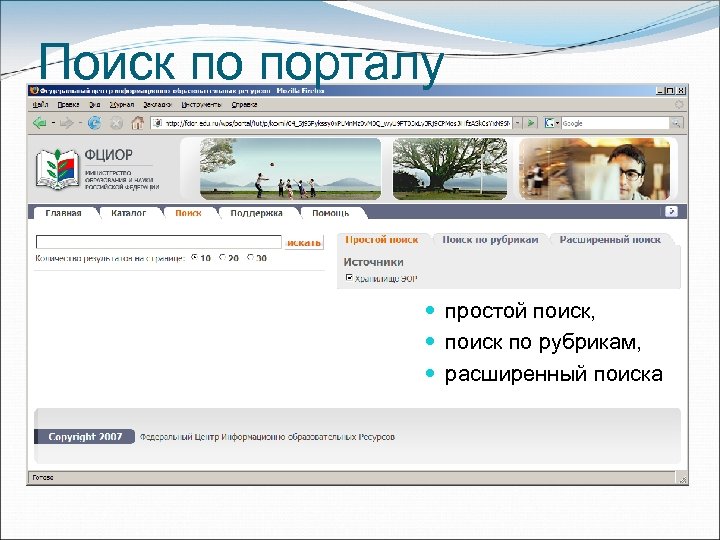
Task: Click the window resize grip in status bar
Action: (682, 478)
